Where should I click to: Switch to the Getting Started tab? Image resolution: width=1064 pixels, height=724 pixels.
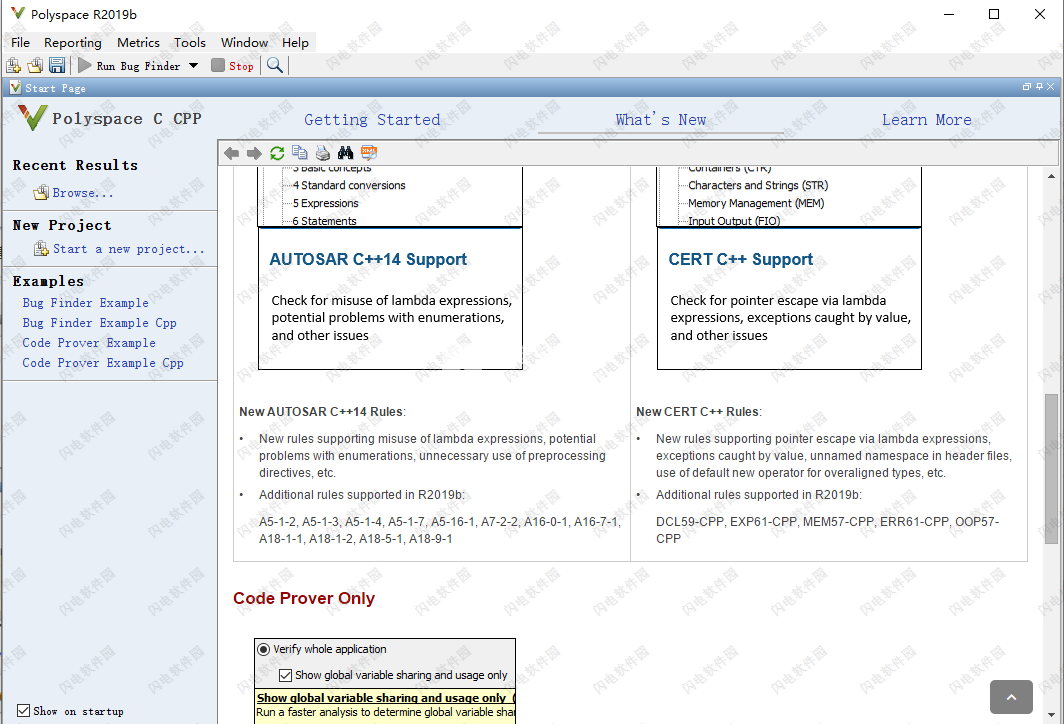point(372,119)
